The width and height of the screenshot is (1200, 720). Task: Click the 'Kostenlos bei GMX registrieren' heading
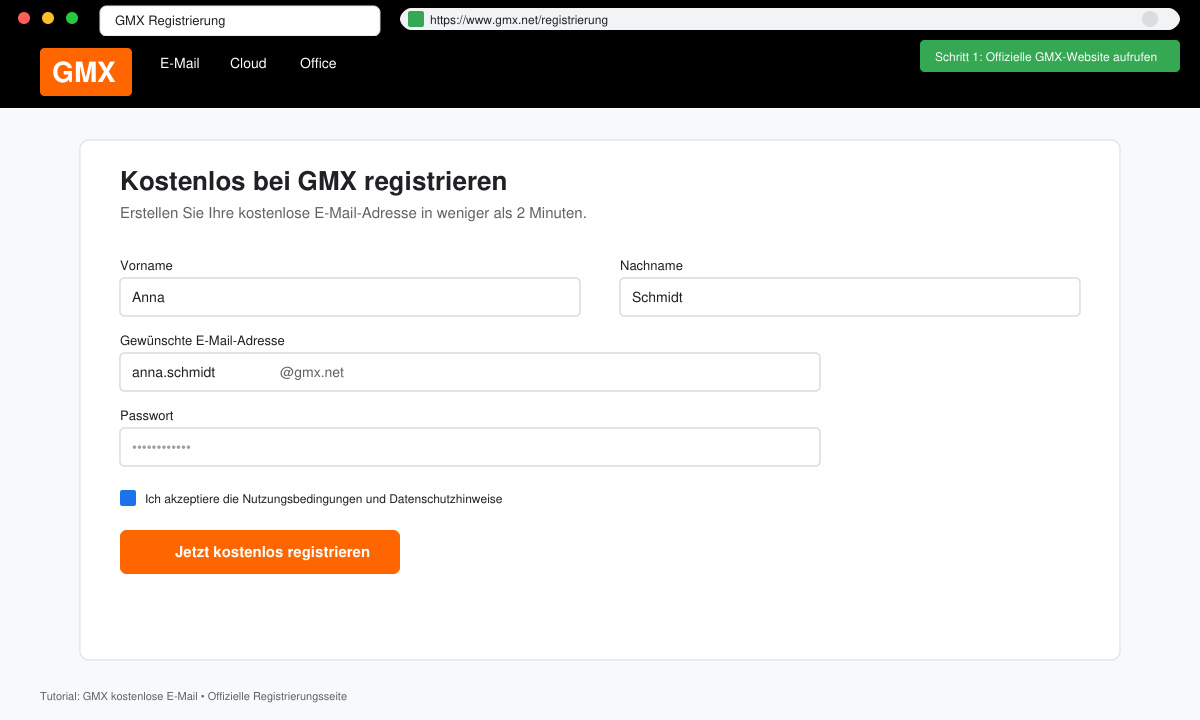coord(313,181)
